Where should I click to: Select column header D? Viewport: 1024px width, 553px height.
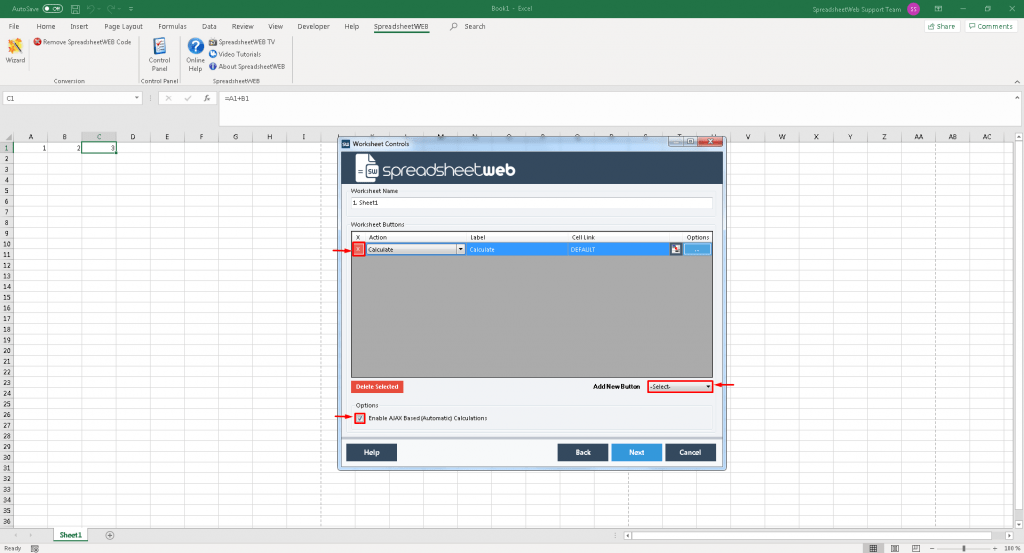(133, 137)
